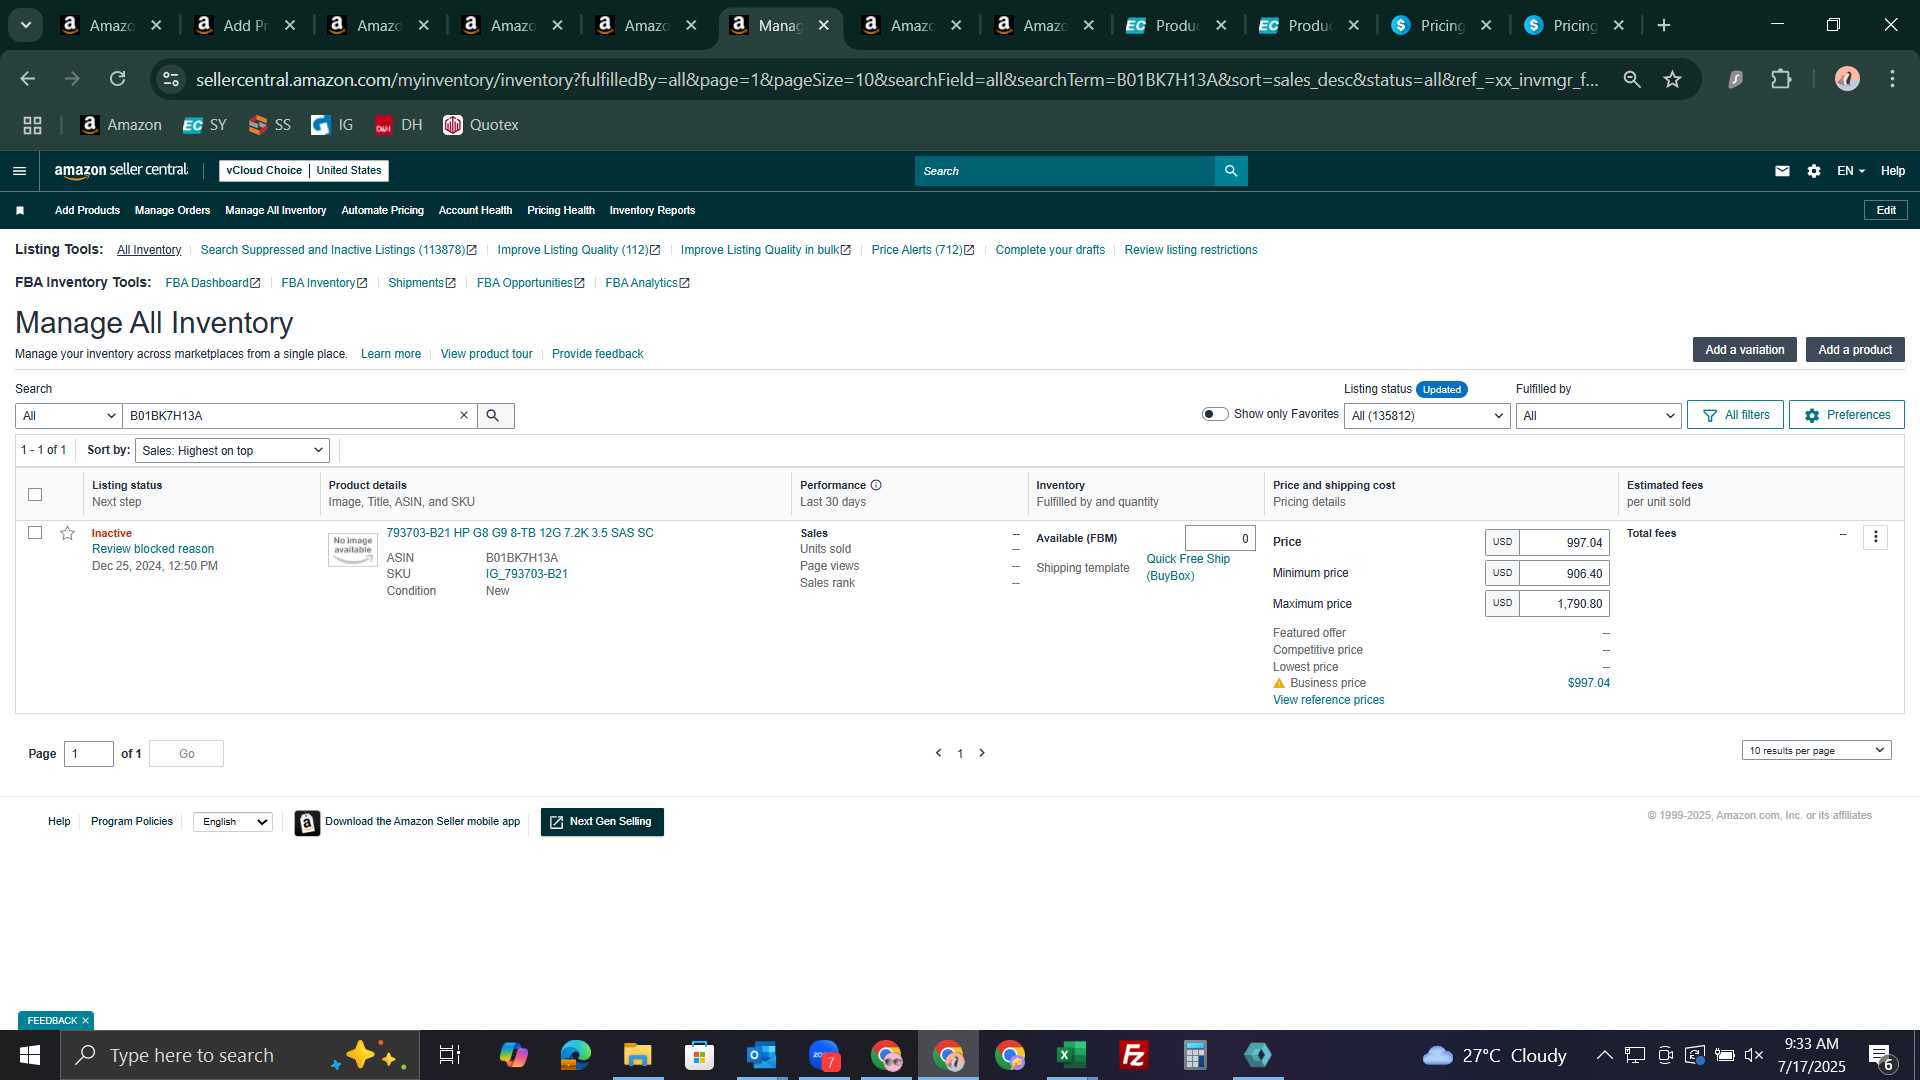Expand the browser tab list chevron
The image size is (1920, 1080).
(x=26, y=25)
